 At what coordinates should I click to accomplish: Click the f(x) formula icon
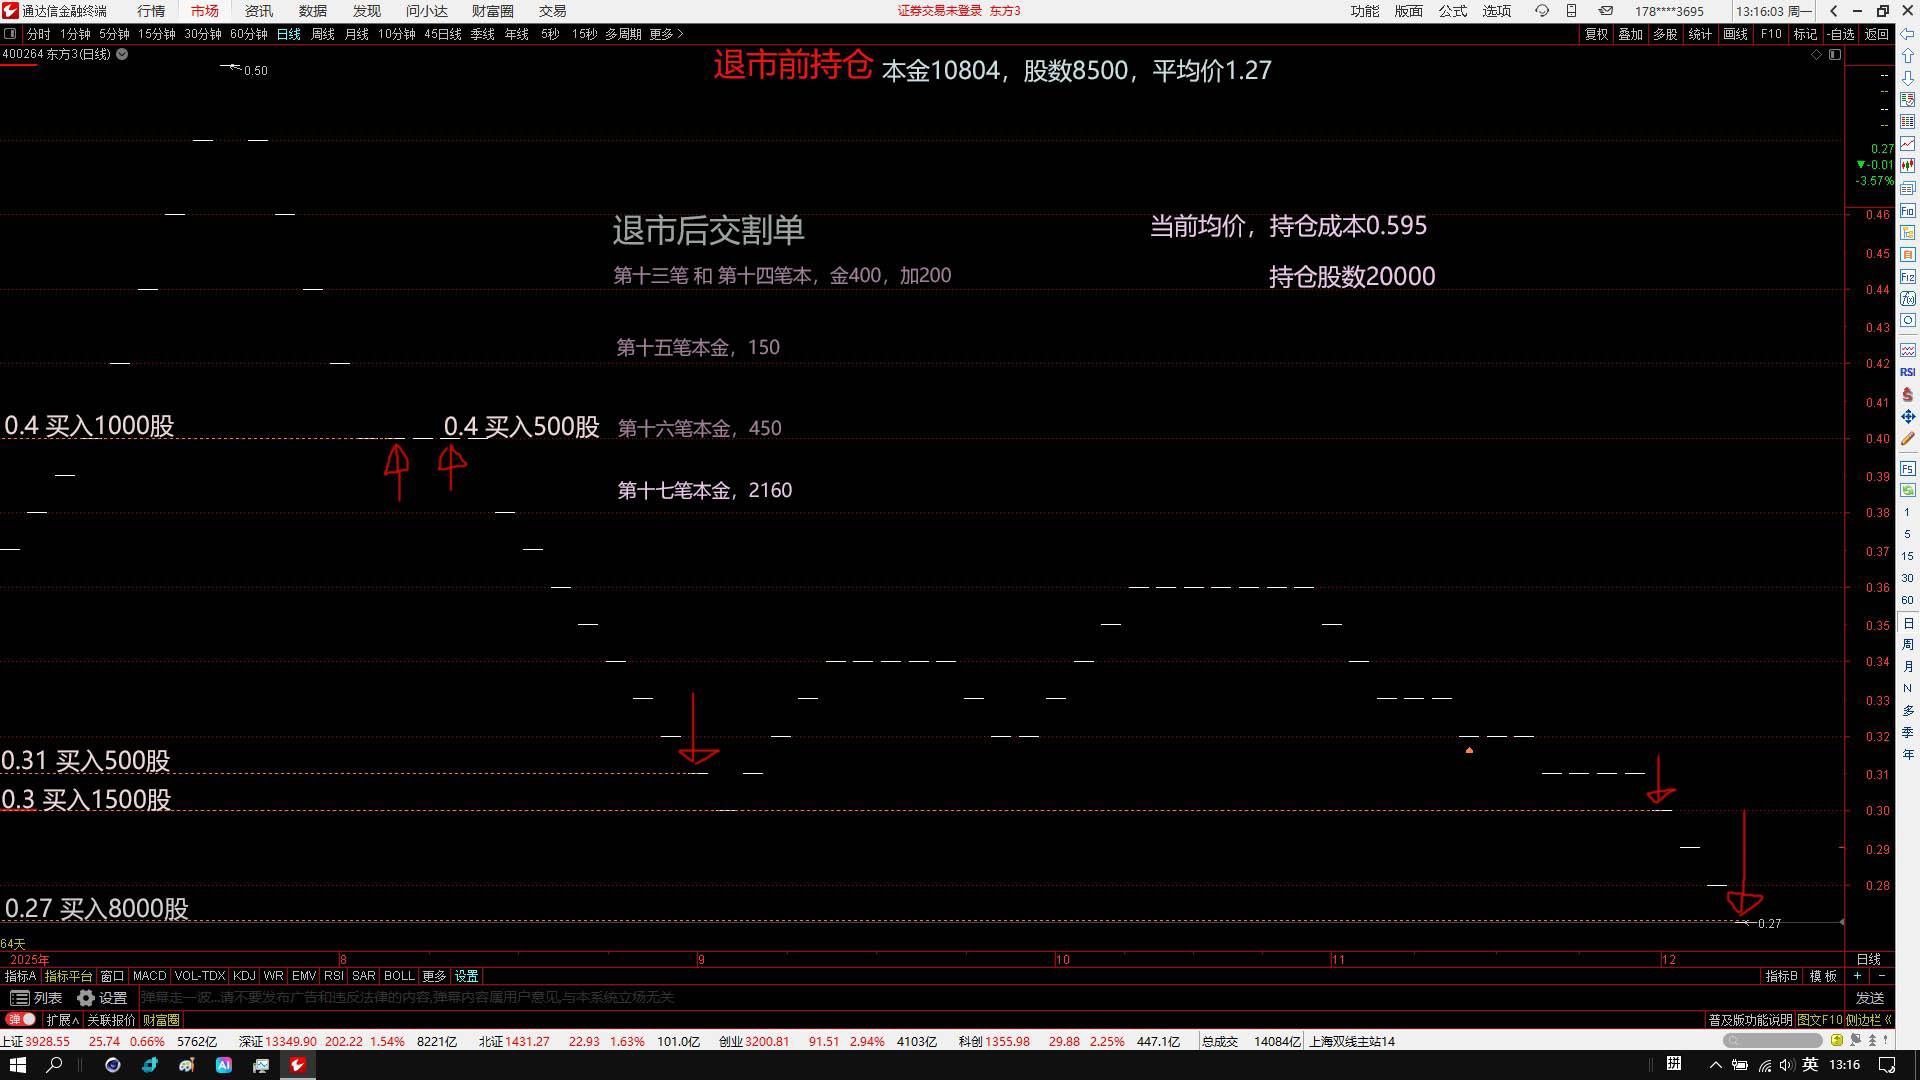coord(1908,299)
